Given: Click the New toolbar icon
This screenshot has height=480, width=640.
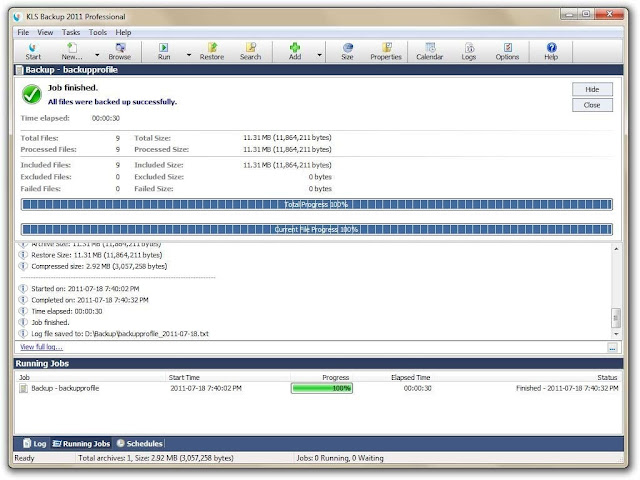Looking at the screenshot, I should [72, 51].
